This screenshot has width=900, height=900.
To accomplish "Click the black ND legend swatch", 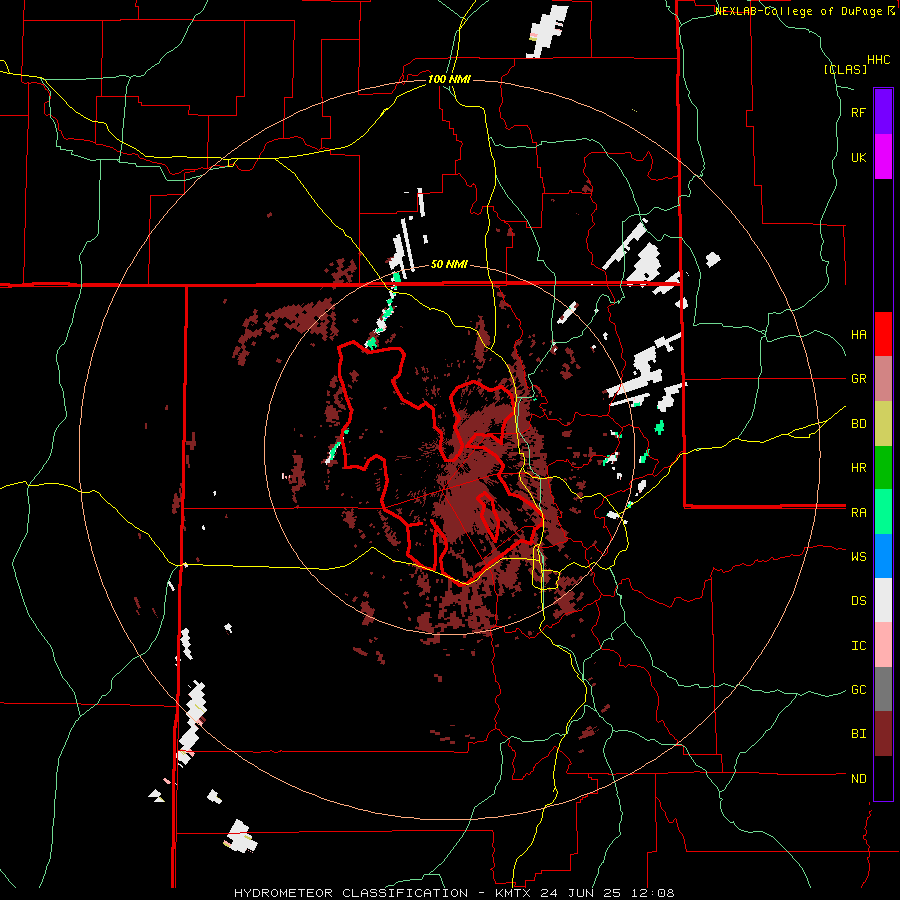I will 883,778.
